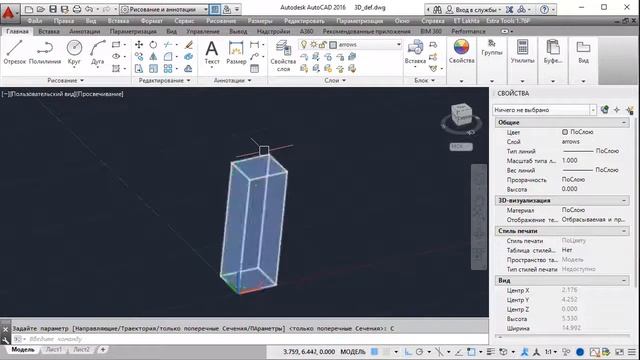Image resolution: width=640 pixels, height=360 pixels.
Task: Add a new layout with plus button
Action: [x=103, y=349]
